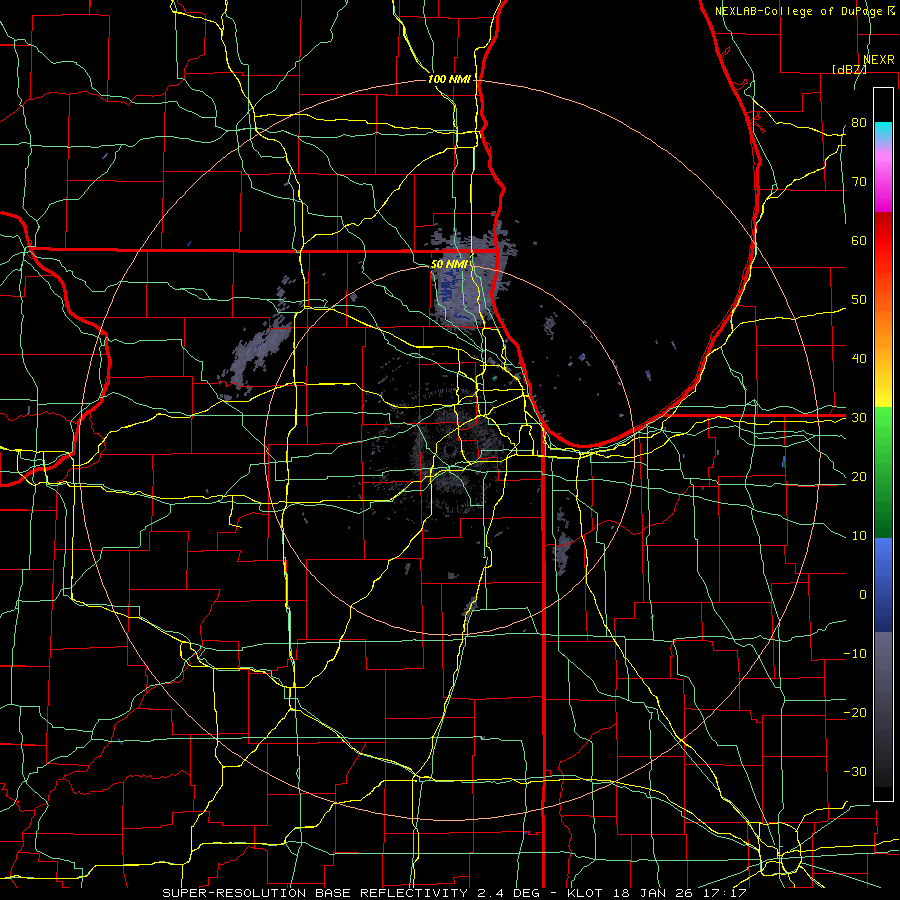This screenshot has width=900, height=900.
Task: Click the -10 value on dBZ scale
Action: (x=855, y=654)
